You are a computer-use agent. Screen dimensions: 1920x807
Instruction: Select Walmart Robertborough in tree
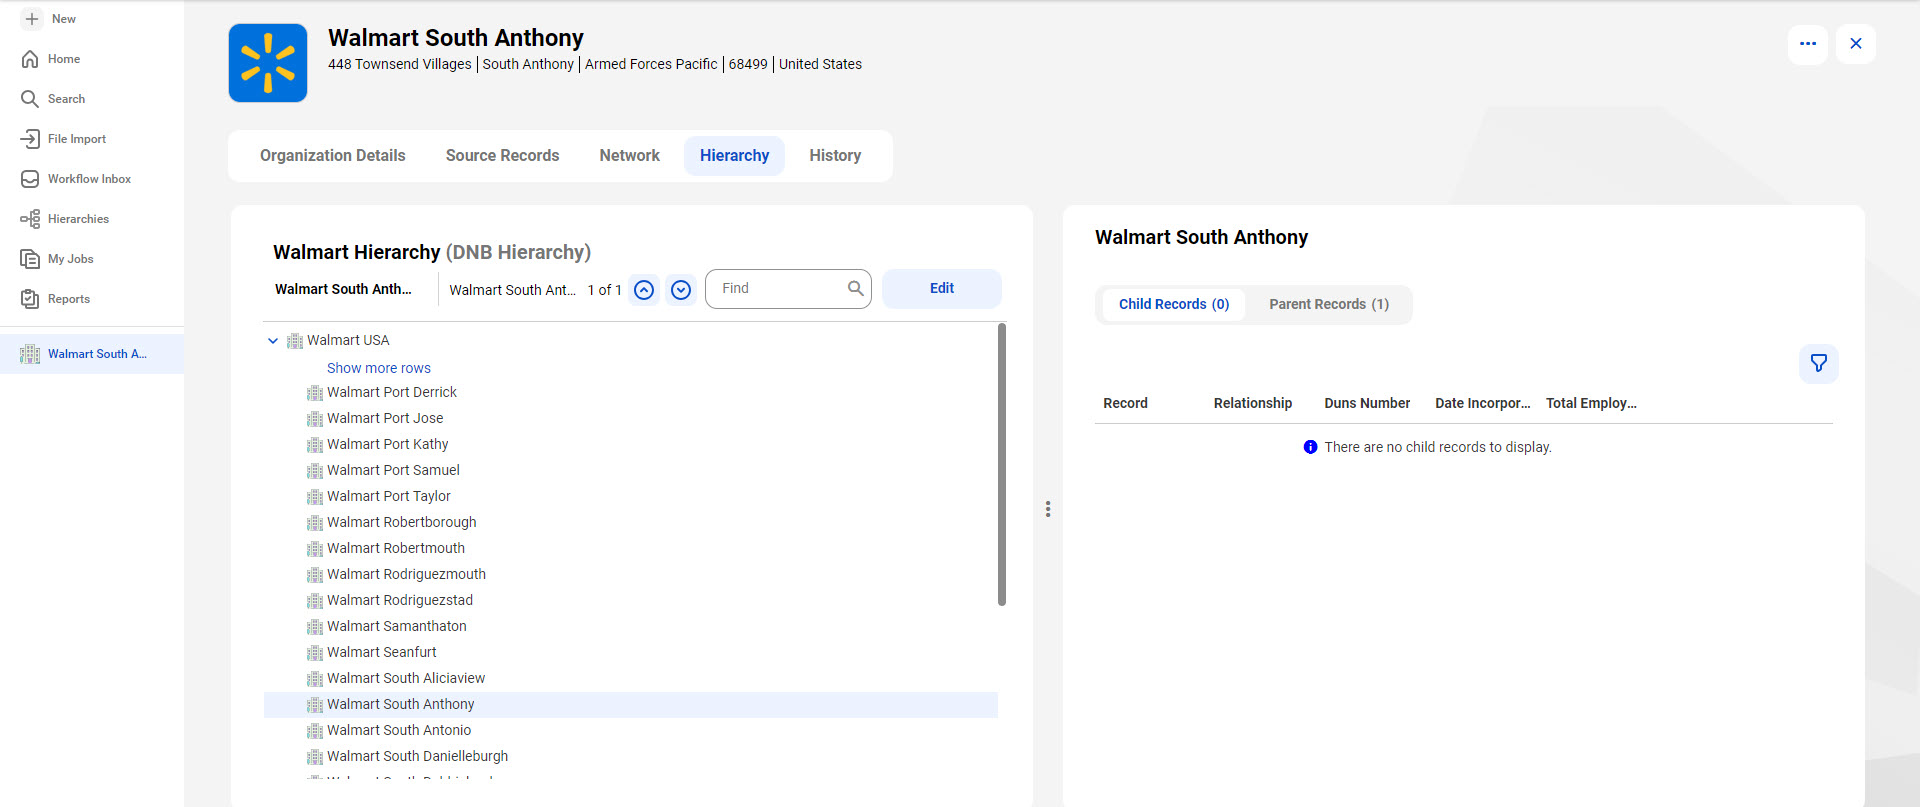[x=402, y=523]
